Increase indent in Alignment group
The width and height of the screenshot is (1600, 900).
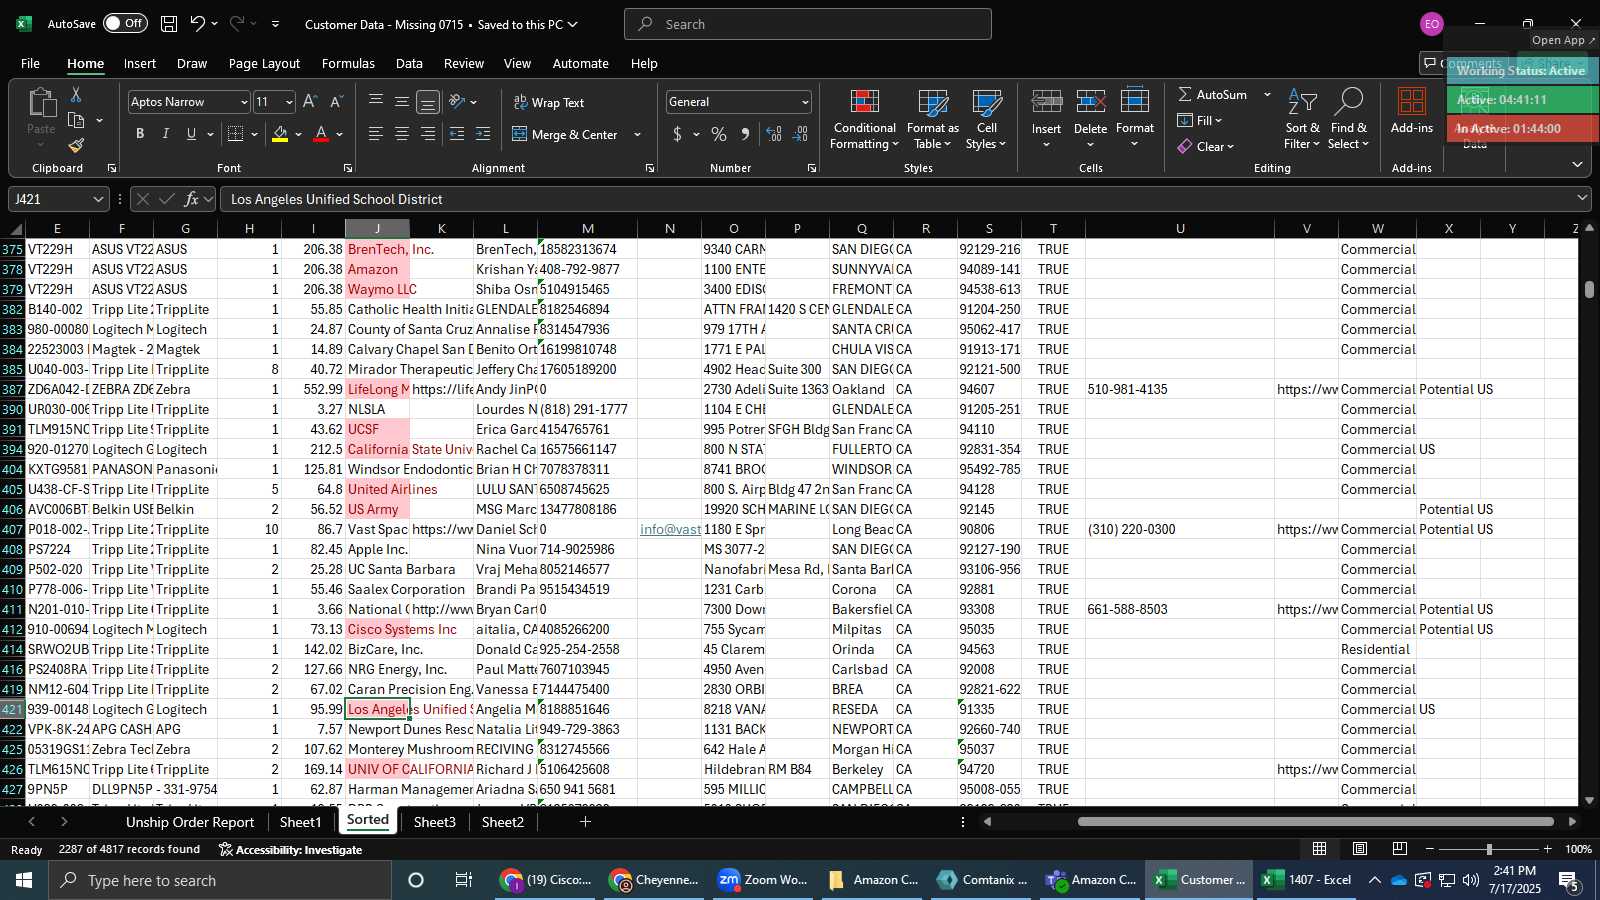click(x=483, y=134)
